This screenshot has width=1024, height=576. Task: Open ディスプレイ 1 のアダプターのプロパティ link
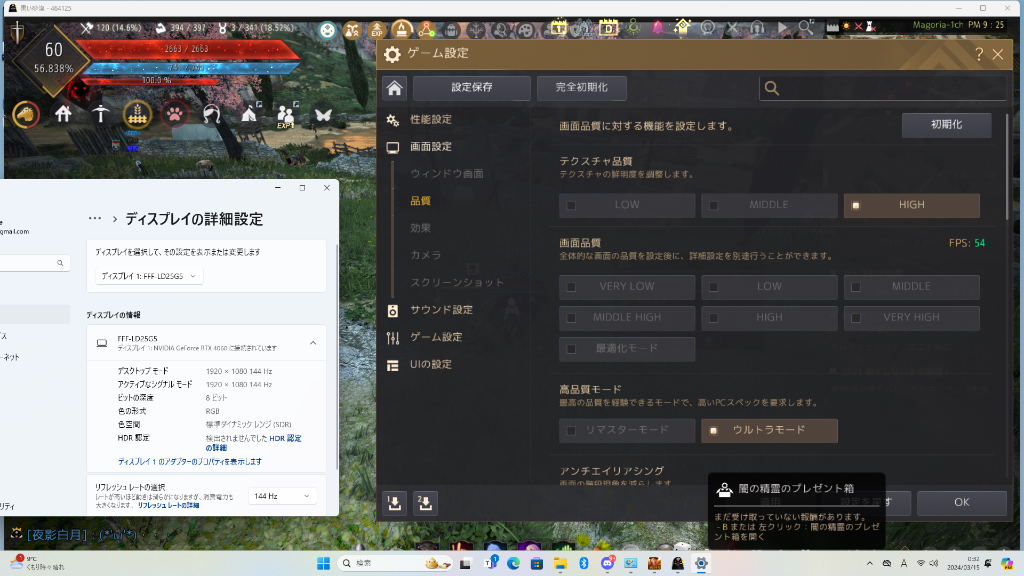pos(189,462)
